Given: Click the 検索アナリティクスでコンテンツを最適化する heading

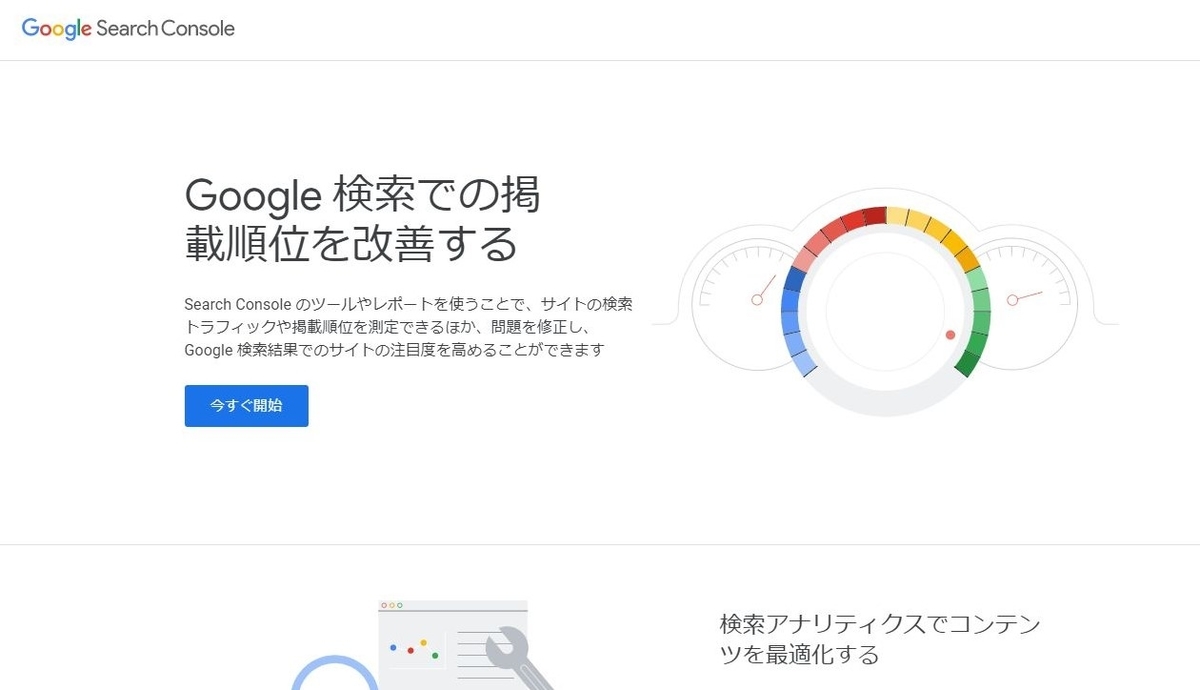Looking at the screenshot, I should (x=878, y=640).
